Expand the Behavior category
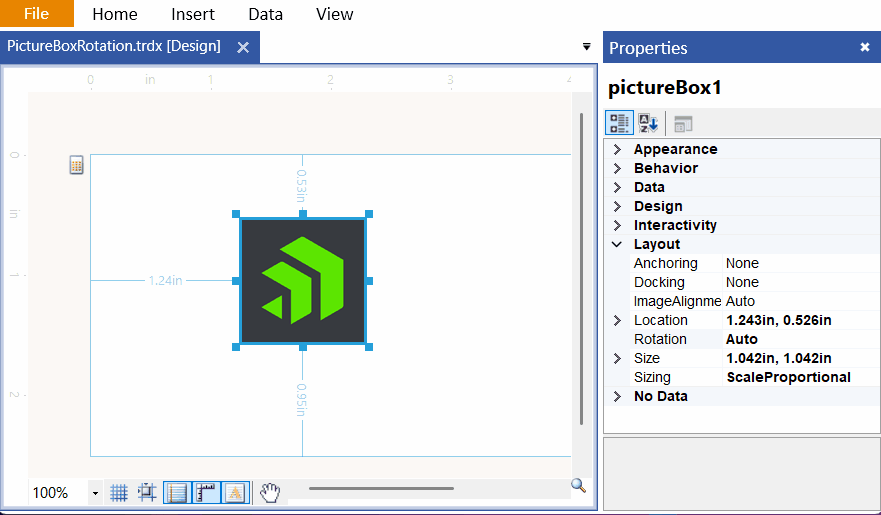Image resolution: width=881 pixels, height=515 pixels. tap(617, 168)
